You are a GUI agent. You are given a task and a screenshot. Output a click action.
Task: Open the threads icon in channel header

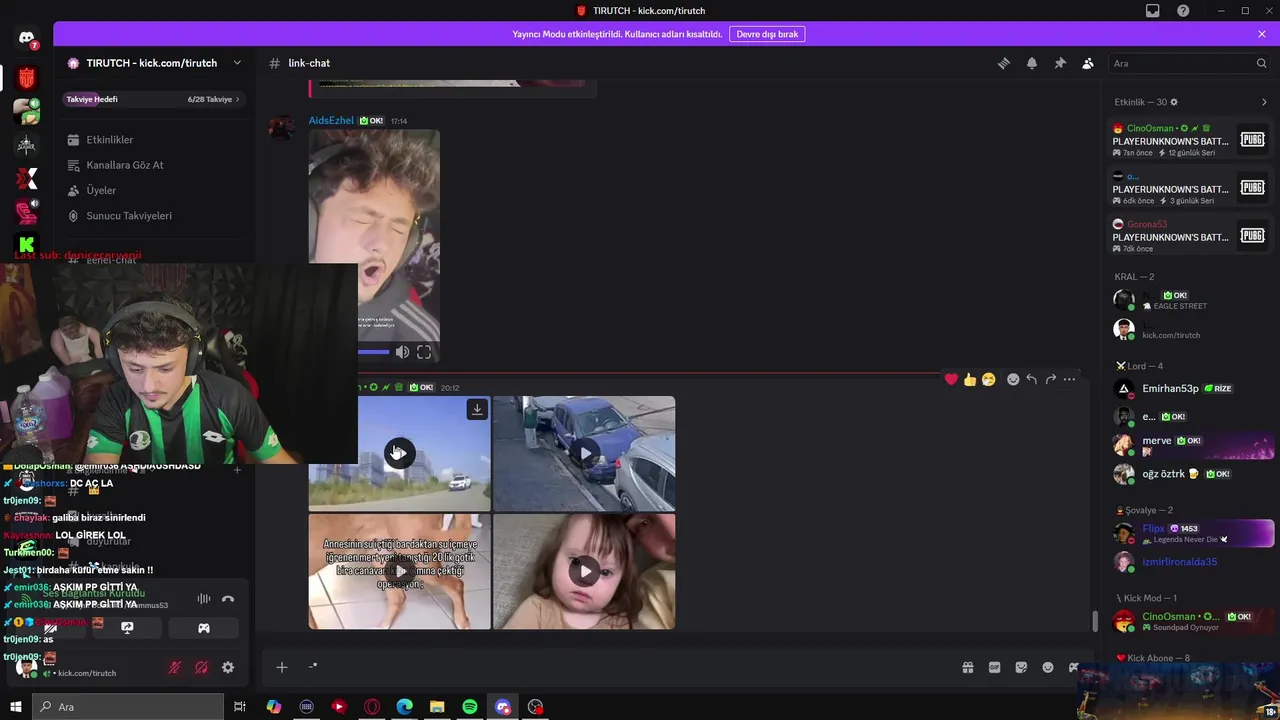(1004, 63)
